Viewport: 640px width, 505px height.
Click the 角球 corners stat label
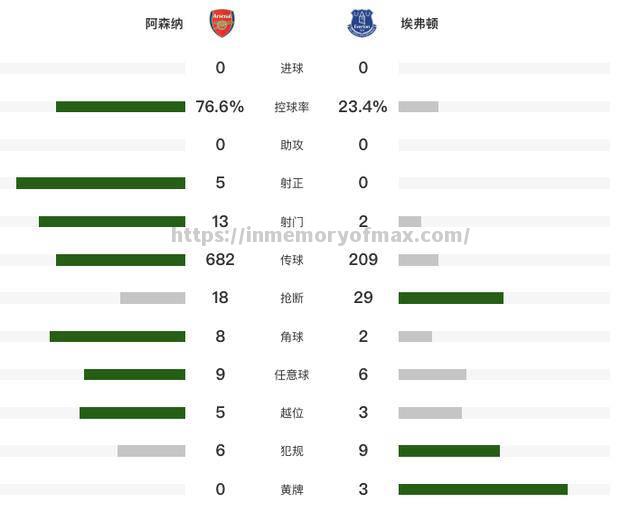click(292, 337)
